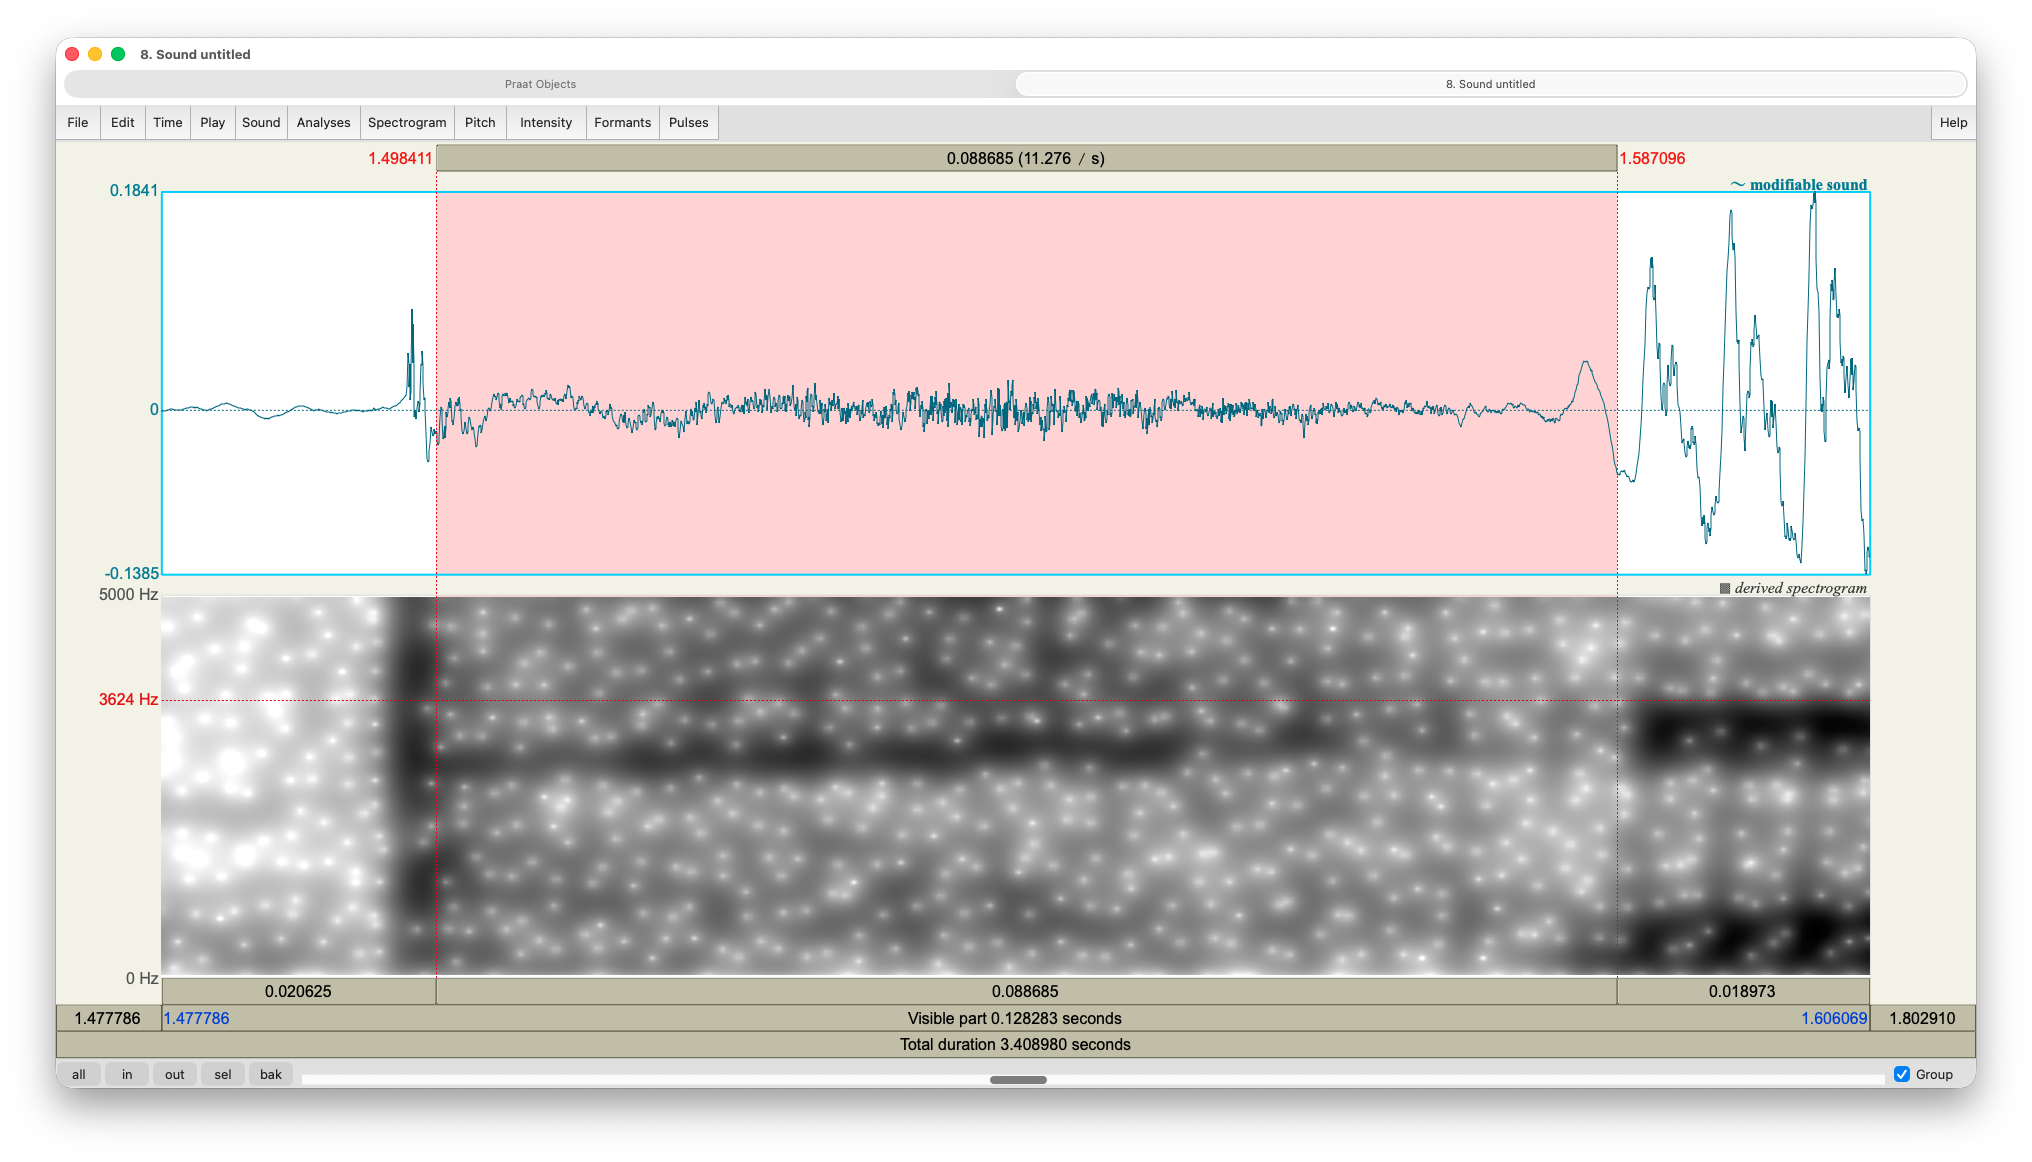The height and width of the screenshot is (1162, 2032).
Task: Open the Spectrogram menu
Action: point(407,122)
